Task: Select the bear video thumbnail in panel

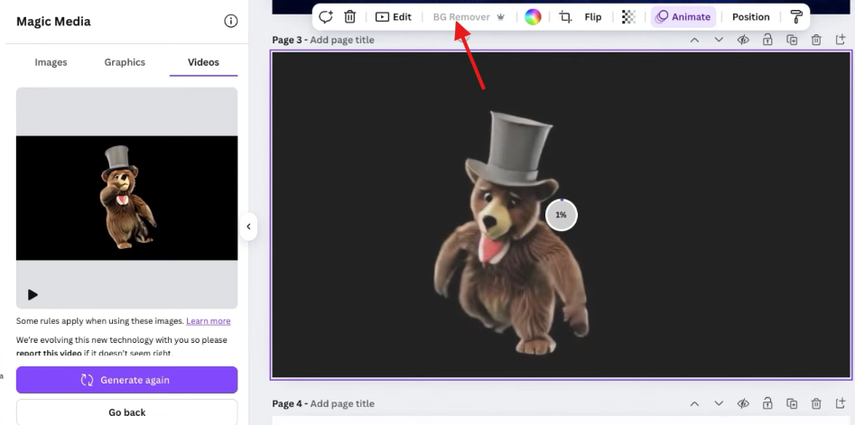Action: point(127,198)
